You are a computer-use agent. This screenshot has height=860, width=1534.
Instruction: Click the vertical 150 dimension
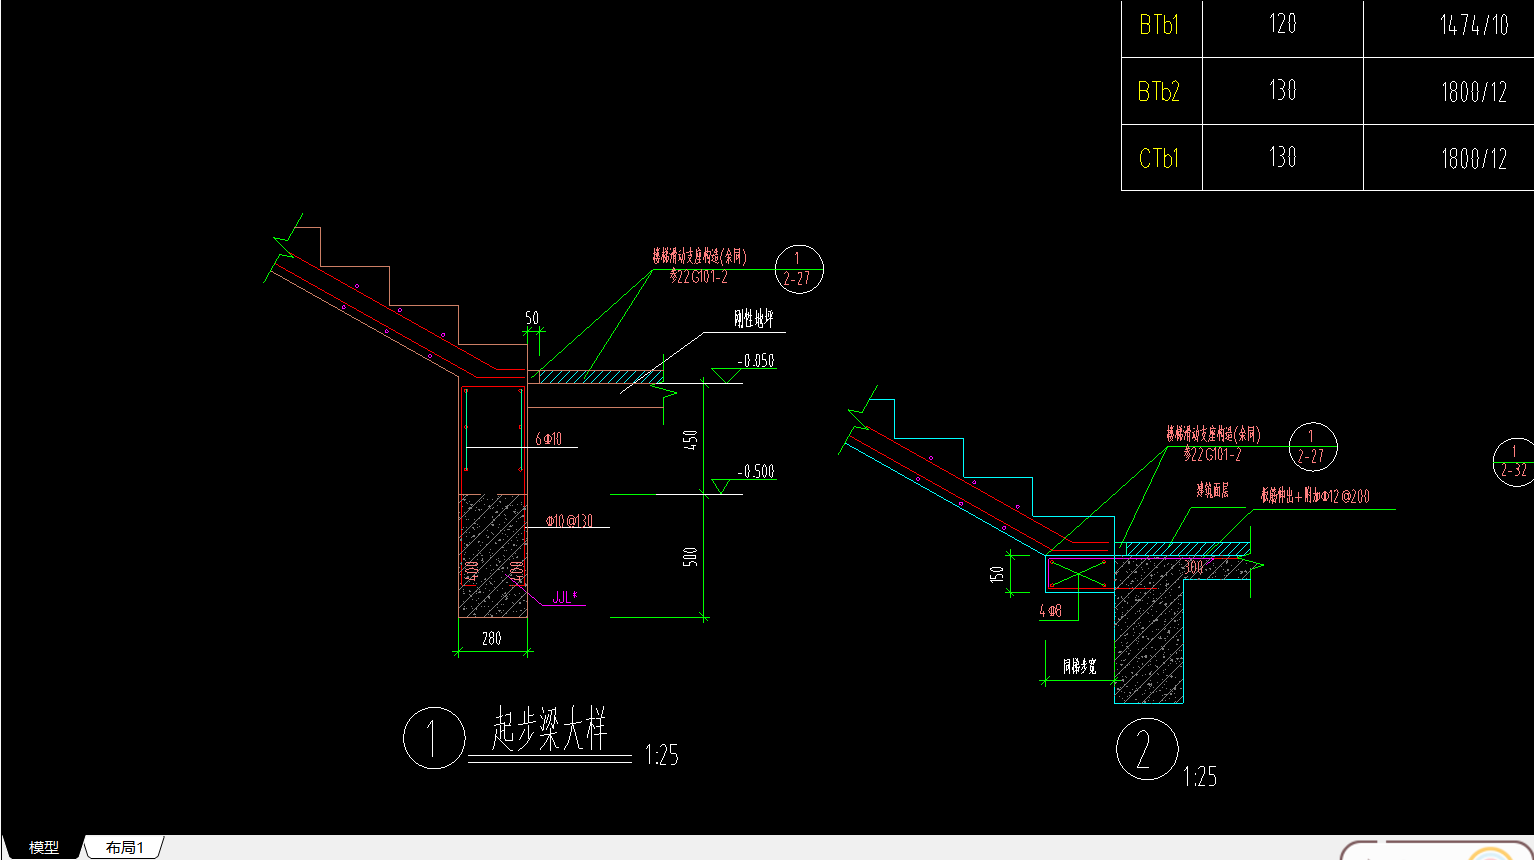997,574
